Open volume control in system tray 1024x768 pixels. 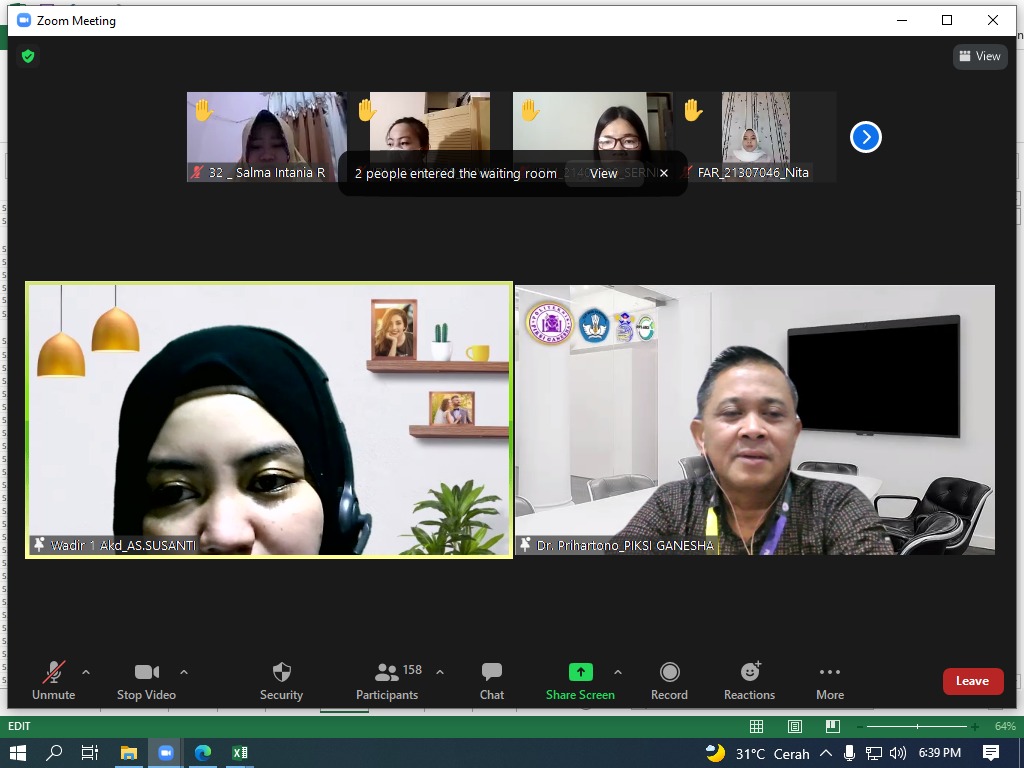pyautogui.click(x=898, y=753)
